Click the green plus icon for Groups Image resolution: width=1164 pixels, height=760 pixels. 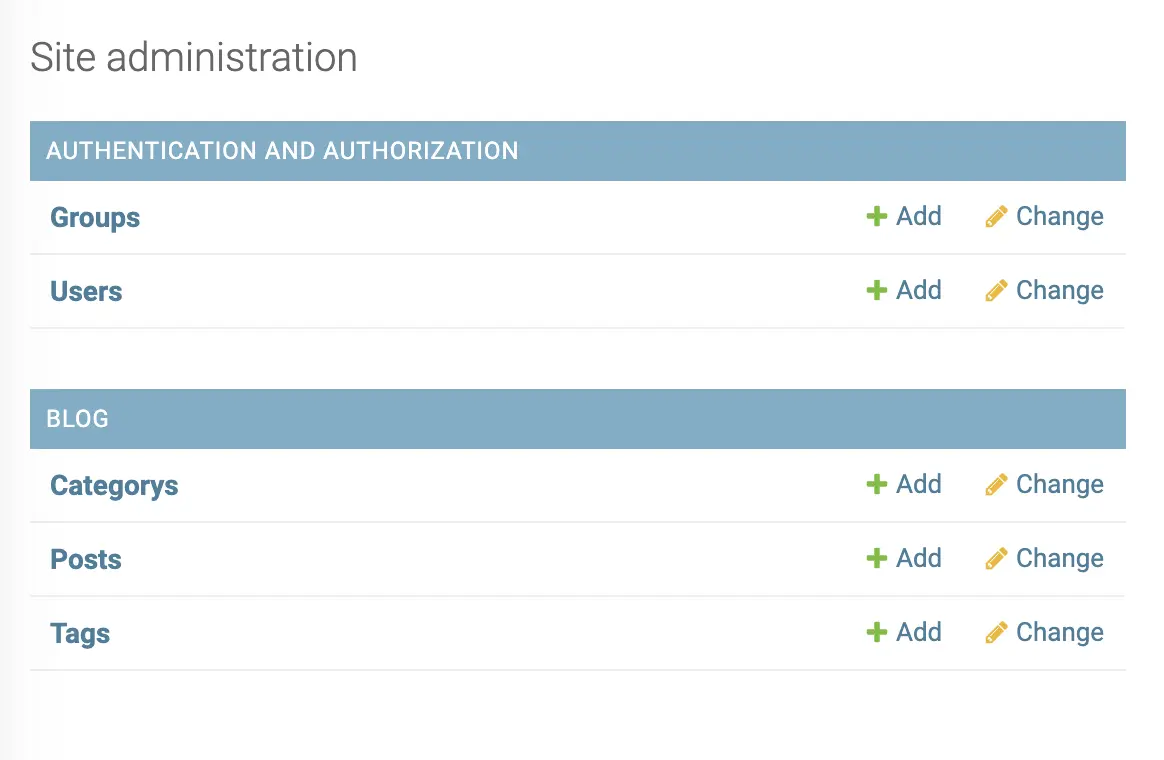point(877,216)
